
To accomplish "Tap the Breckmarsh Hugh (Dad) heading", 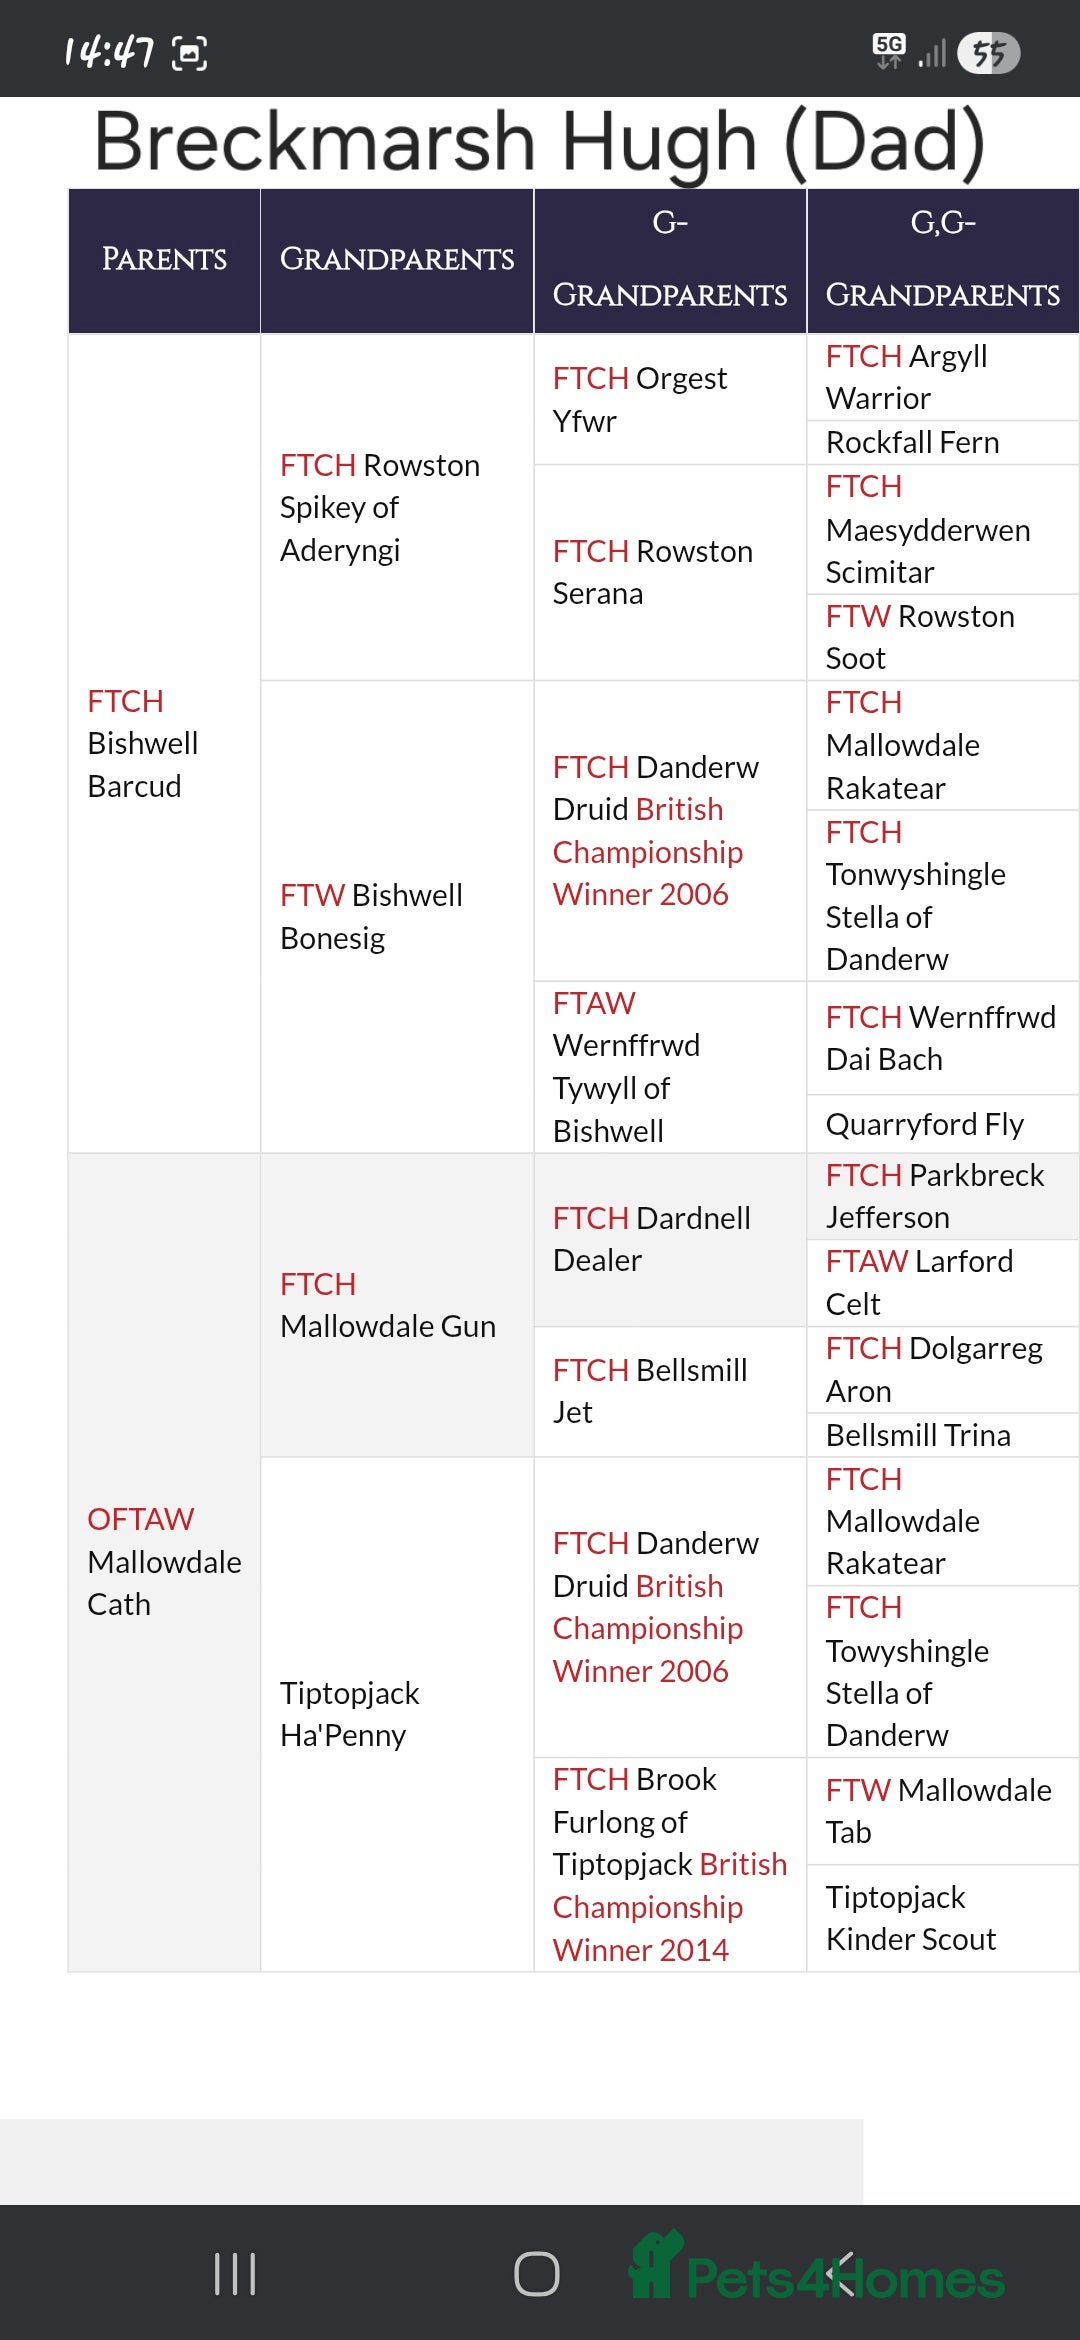I will [x=540, y=142].
